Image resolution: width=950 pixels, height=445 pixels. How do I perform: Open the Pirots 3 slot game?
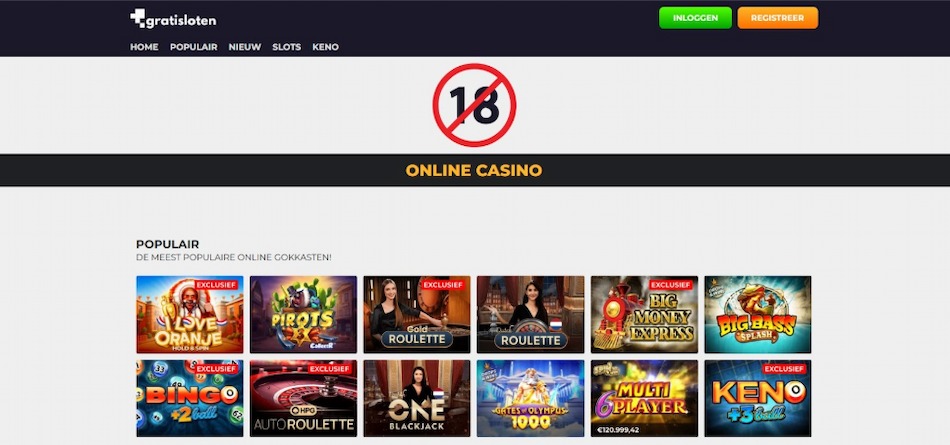(304, 315)
